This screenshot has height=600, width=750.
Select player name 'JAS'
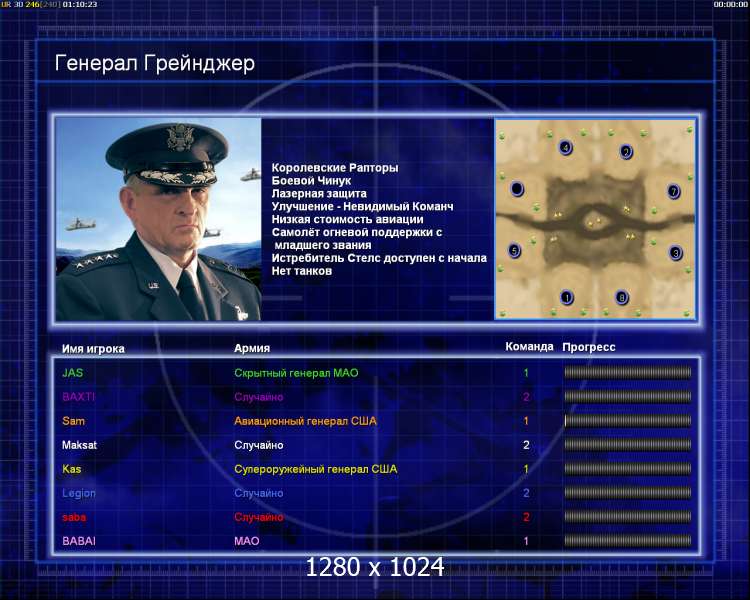point(73,373)
